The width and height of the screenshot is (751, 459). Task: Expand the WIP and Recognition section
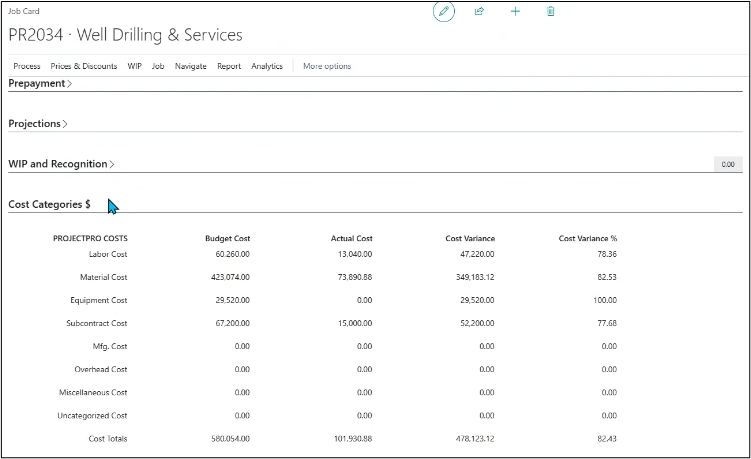pyautogui.click(x=61, y=164)
